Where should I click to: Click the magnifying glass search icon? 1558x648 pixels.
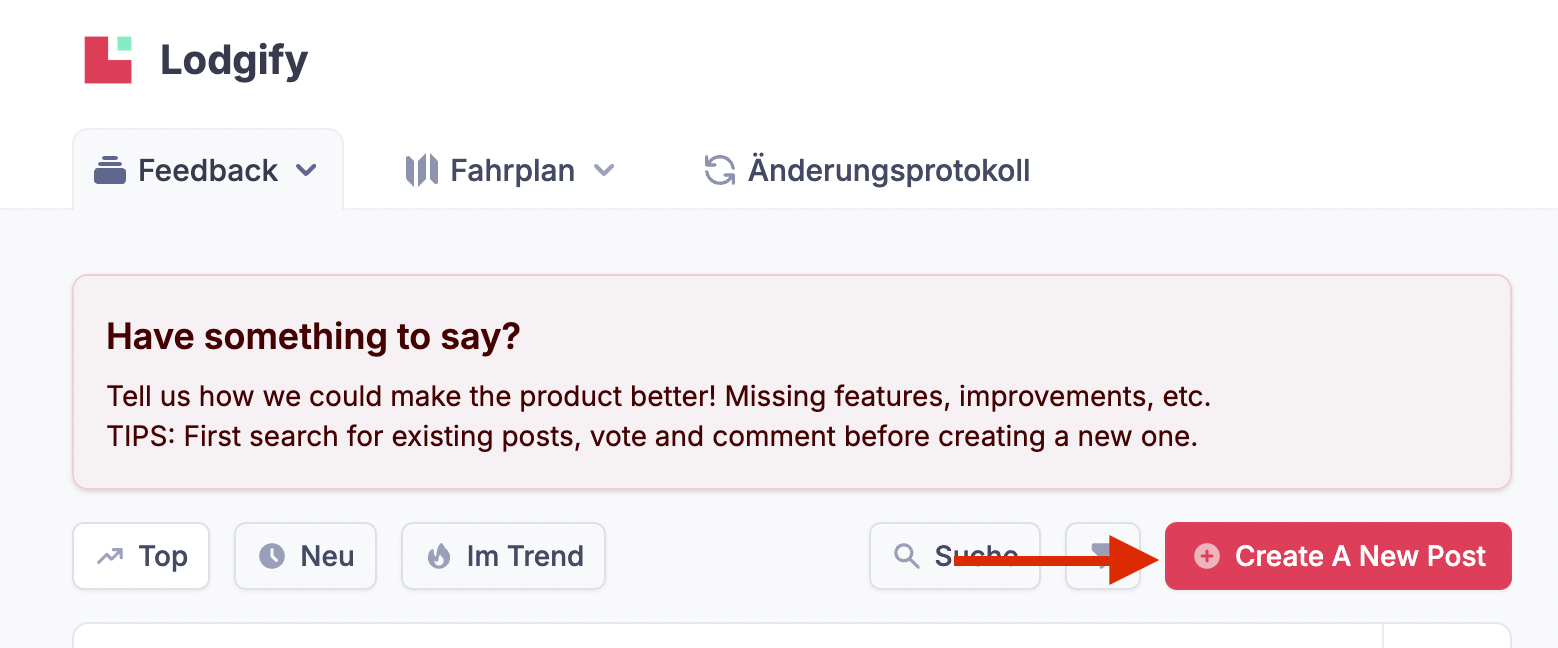click(907, 556)
